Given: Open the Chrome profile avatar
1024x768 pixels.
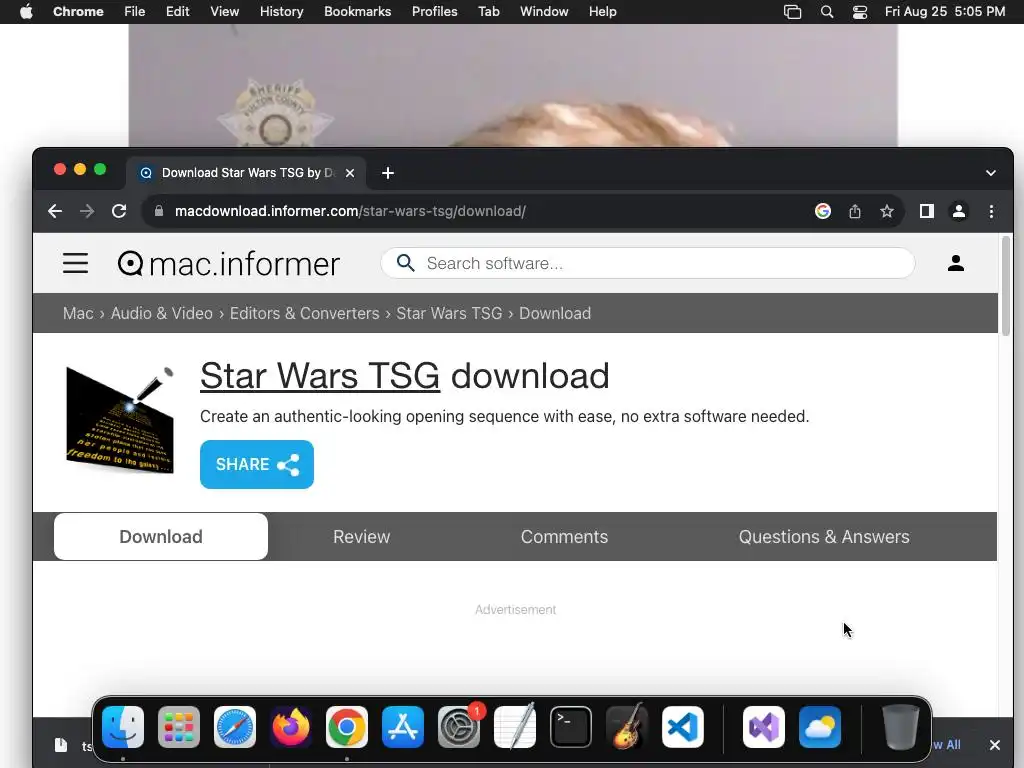Looking at the screenshot, I should (x=959, y=211).
